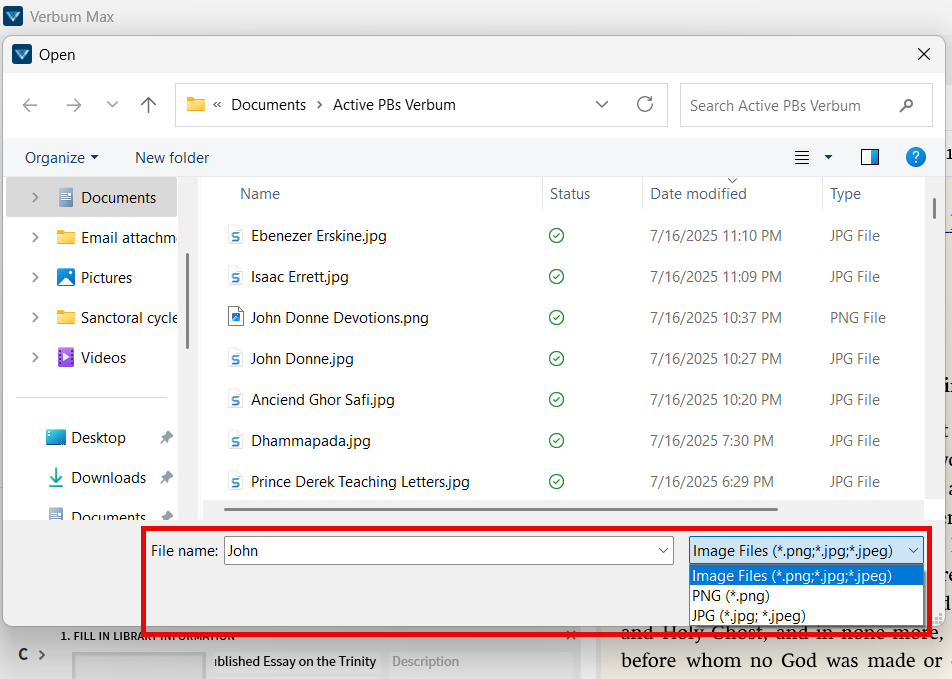Click the Verbum Max app icon
The width and height of the screenshot is (952, 679).
pyautogui.click(x=13, y=16)
